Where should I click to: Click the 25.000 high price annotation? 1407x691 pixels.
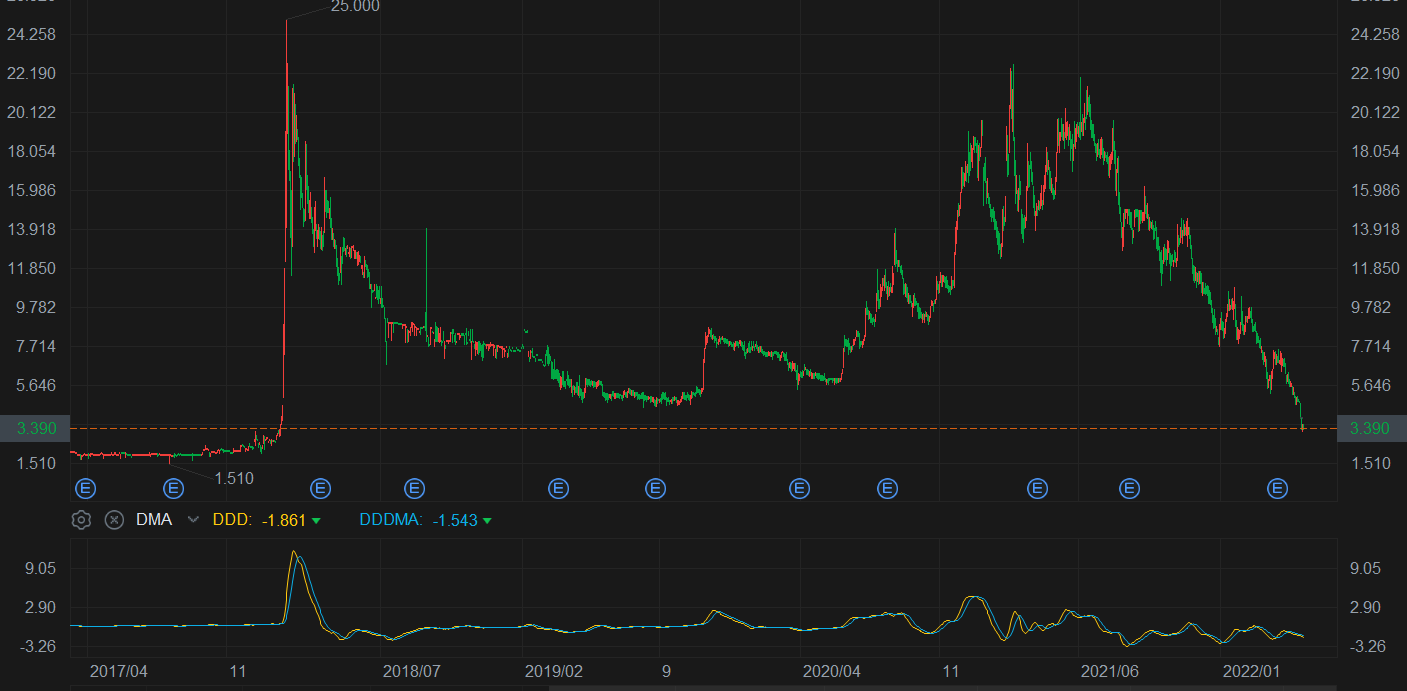[355, 7]
